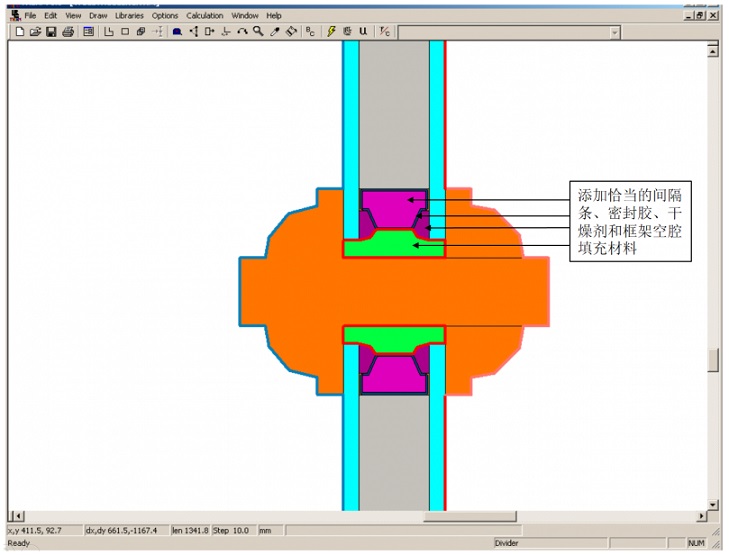The image size is (729, 555).
Task: Open the Options menu
Action: click(x=165, y=16)
